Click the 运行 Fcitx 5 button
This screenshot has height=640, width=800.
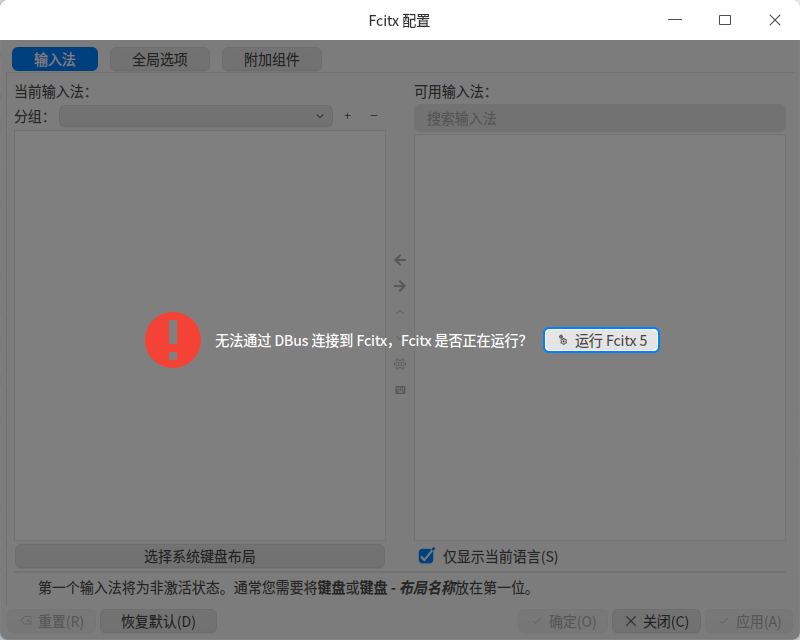602,340
